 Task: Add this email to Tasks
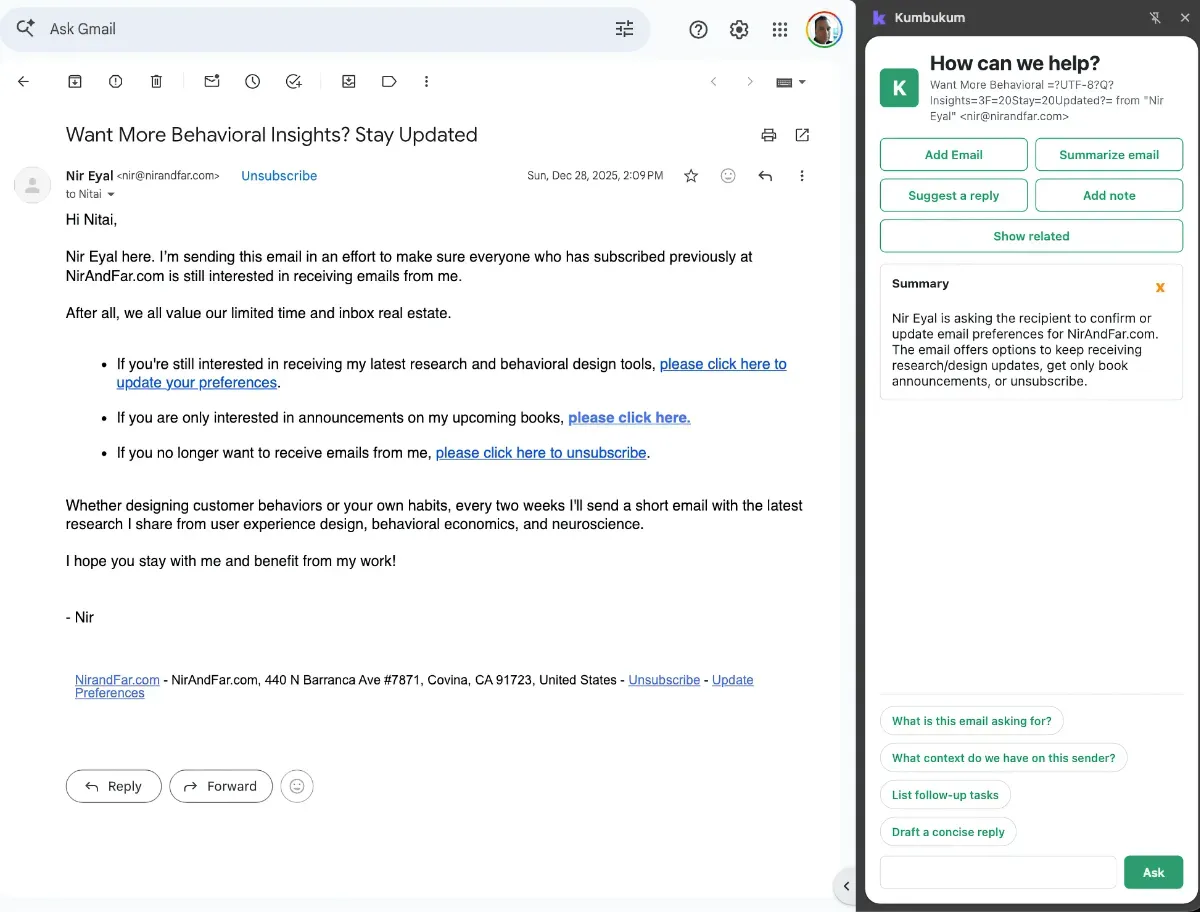click(x=294, y=82)
